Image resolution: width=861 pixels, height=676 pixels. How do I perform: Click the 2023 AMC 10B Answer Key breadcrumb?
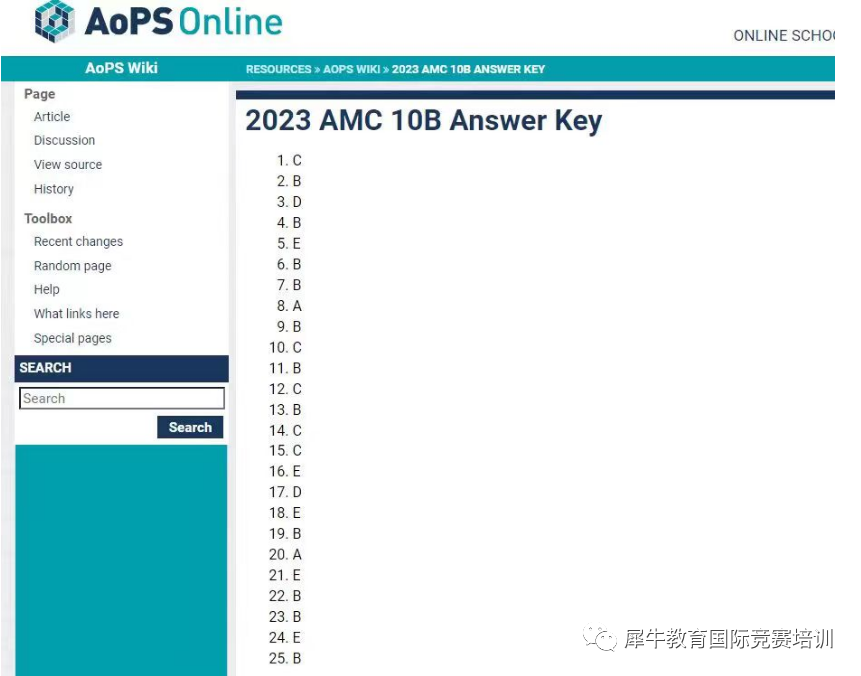click(x=468, y=69)
